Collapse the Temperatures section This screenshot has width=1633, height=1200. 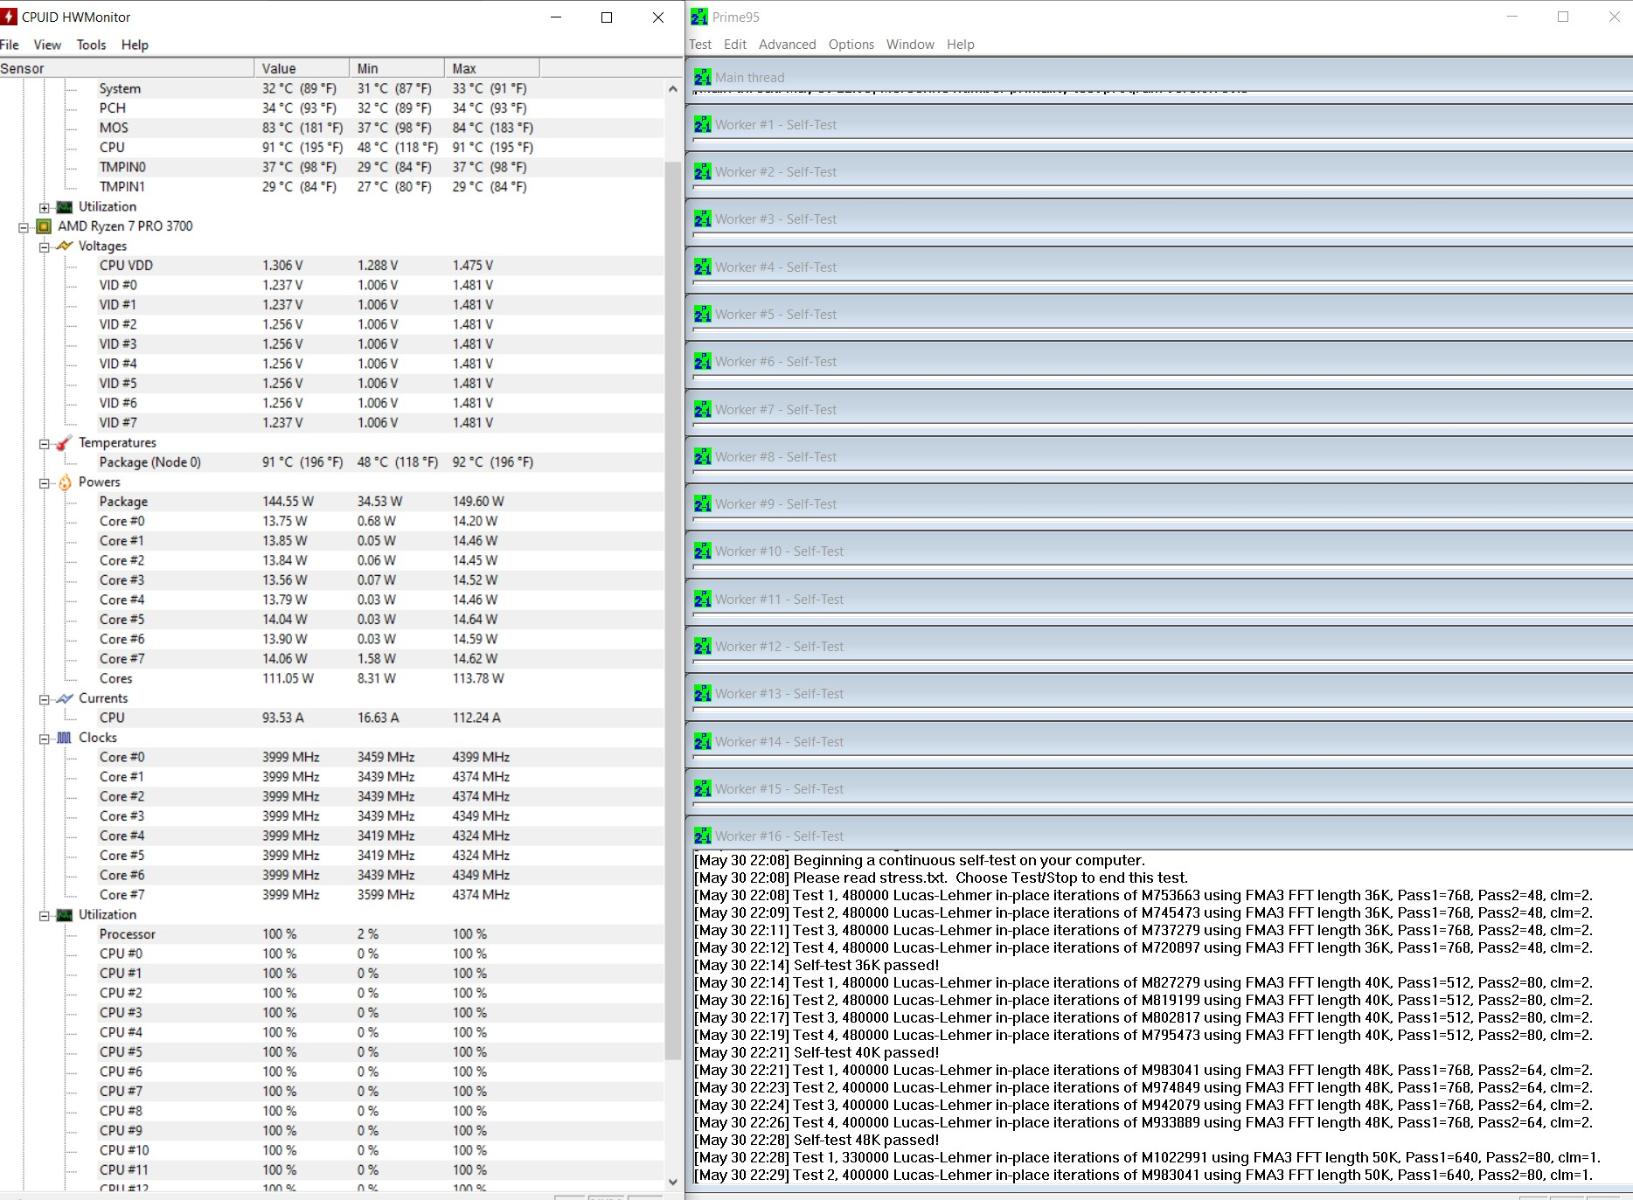pyautogui.click(x=44, y=443)
